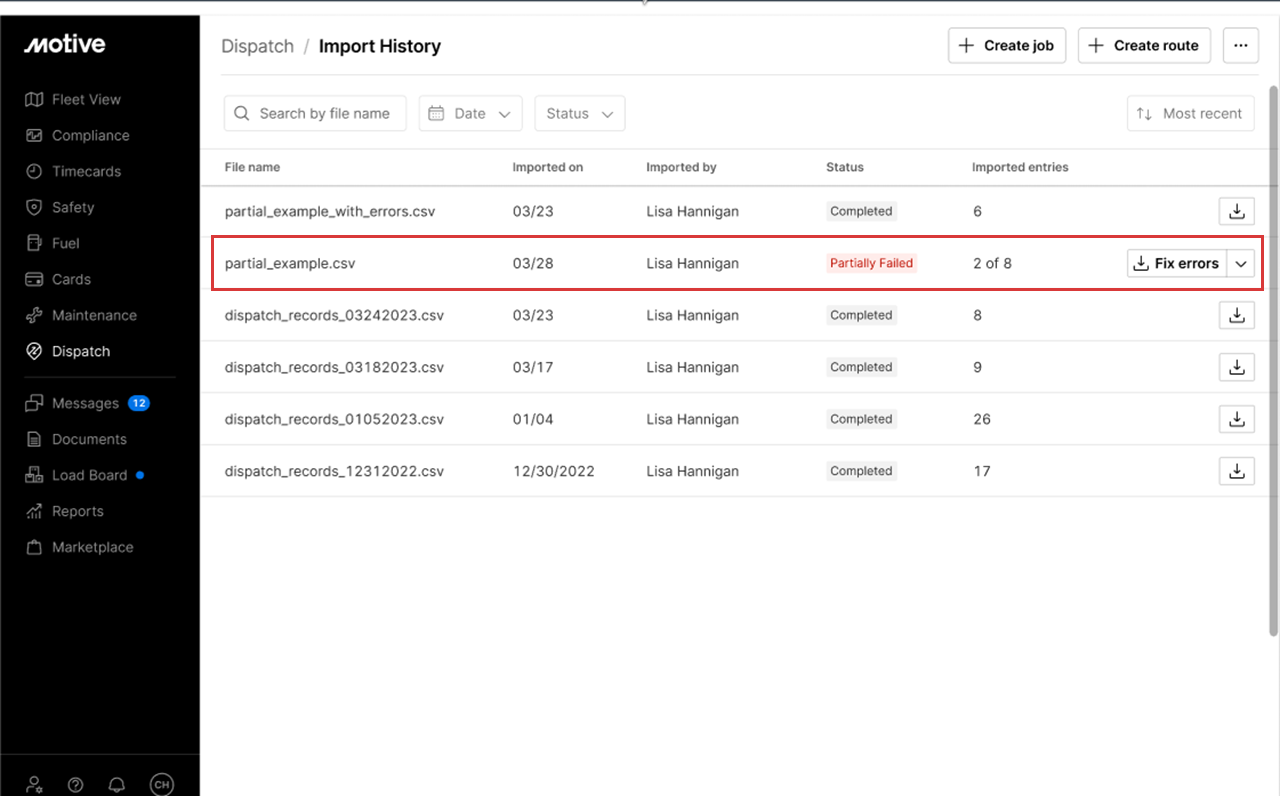Go to Fleet View in sidebar
Image resolution: width=1280 pixels, height=796 pixels.
coord(86,100)
